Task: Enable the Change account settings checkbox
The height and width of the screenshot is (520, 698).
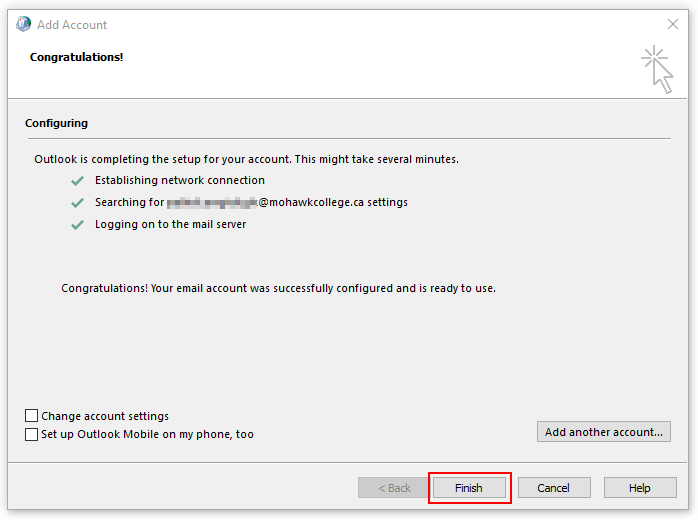Action: pyautogui.click(x=32, y=416)
